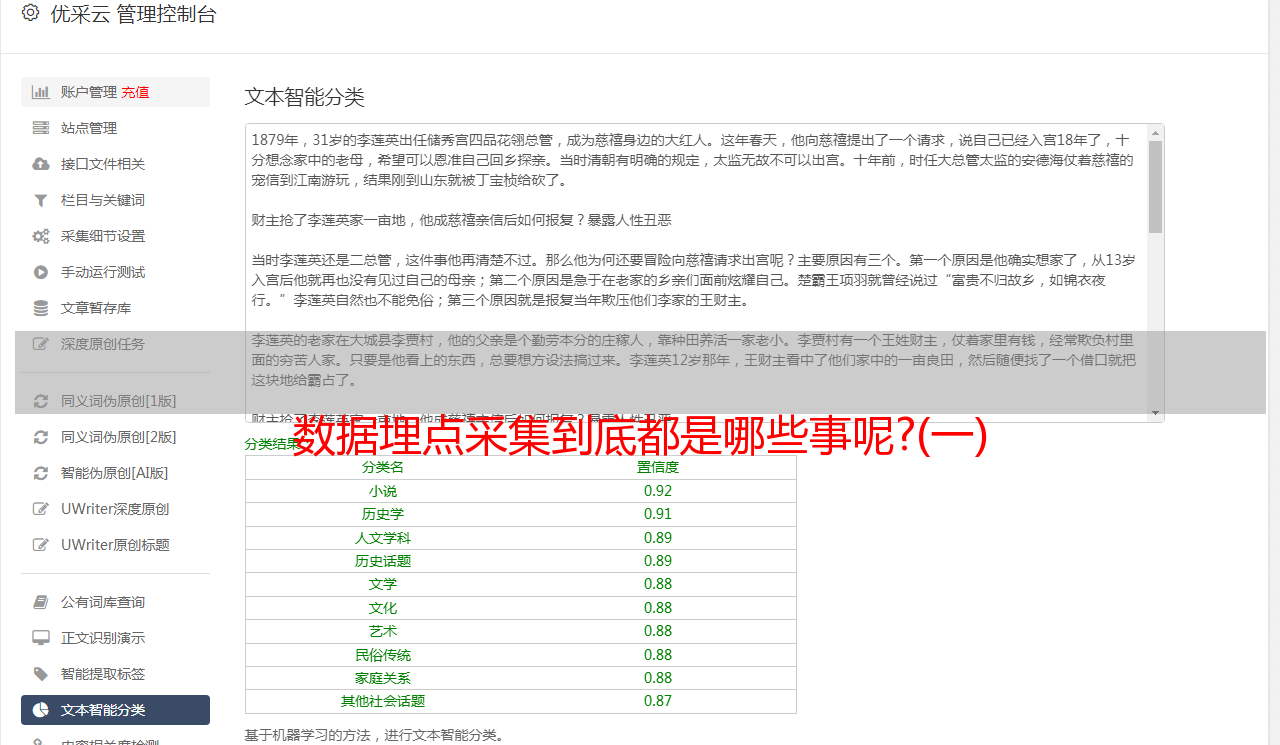
Task: Click the refresh icon for 同义词伪原创[2版]
Action: pyautogui.click(x=41, y=437)
